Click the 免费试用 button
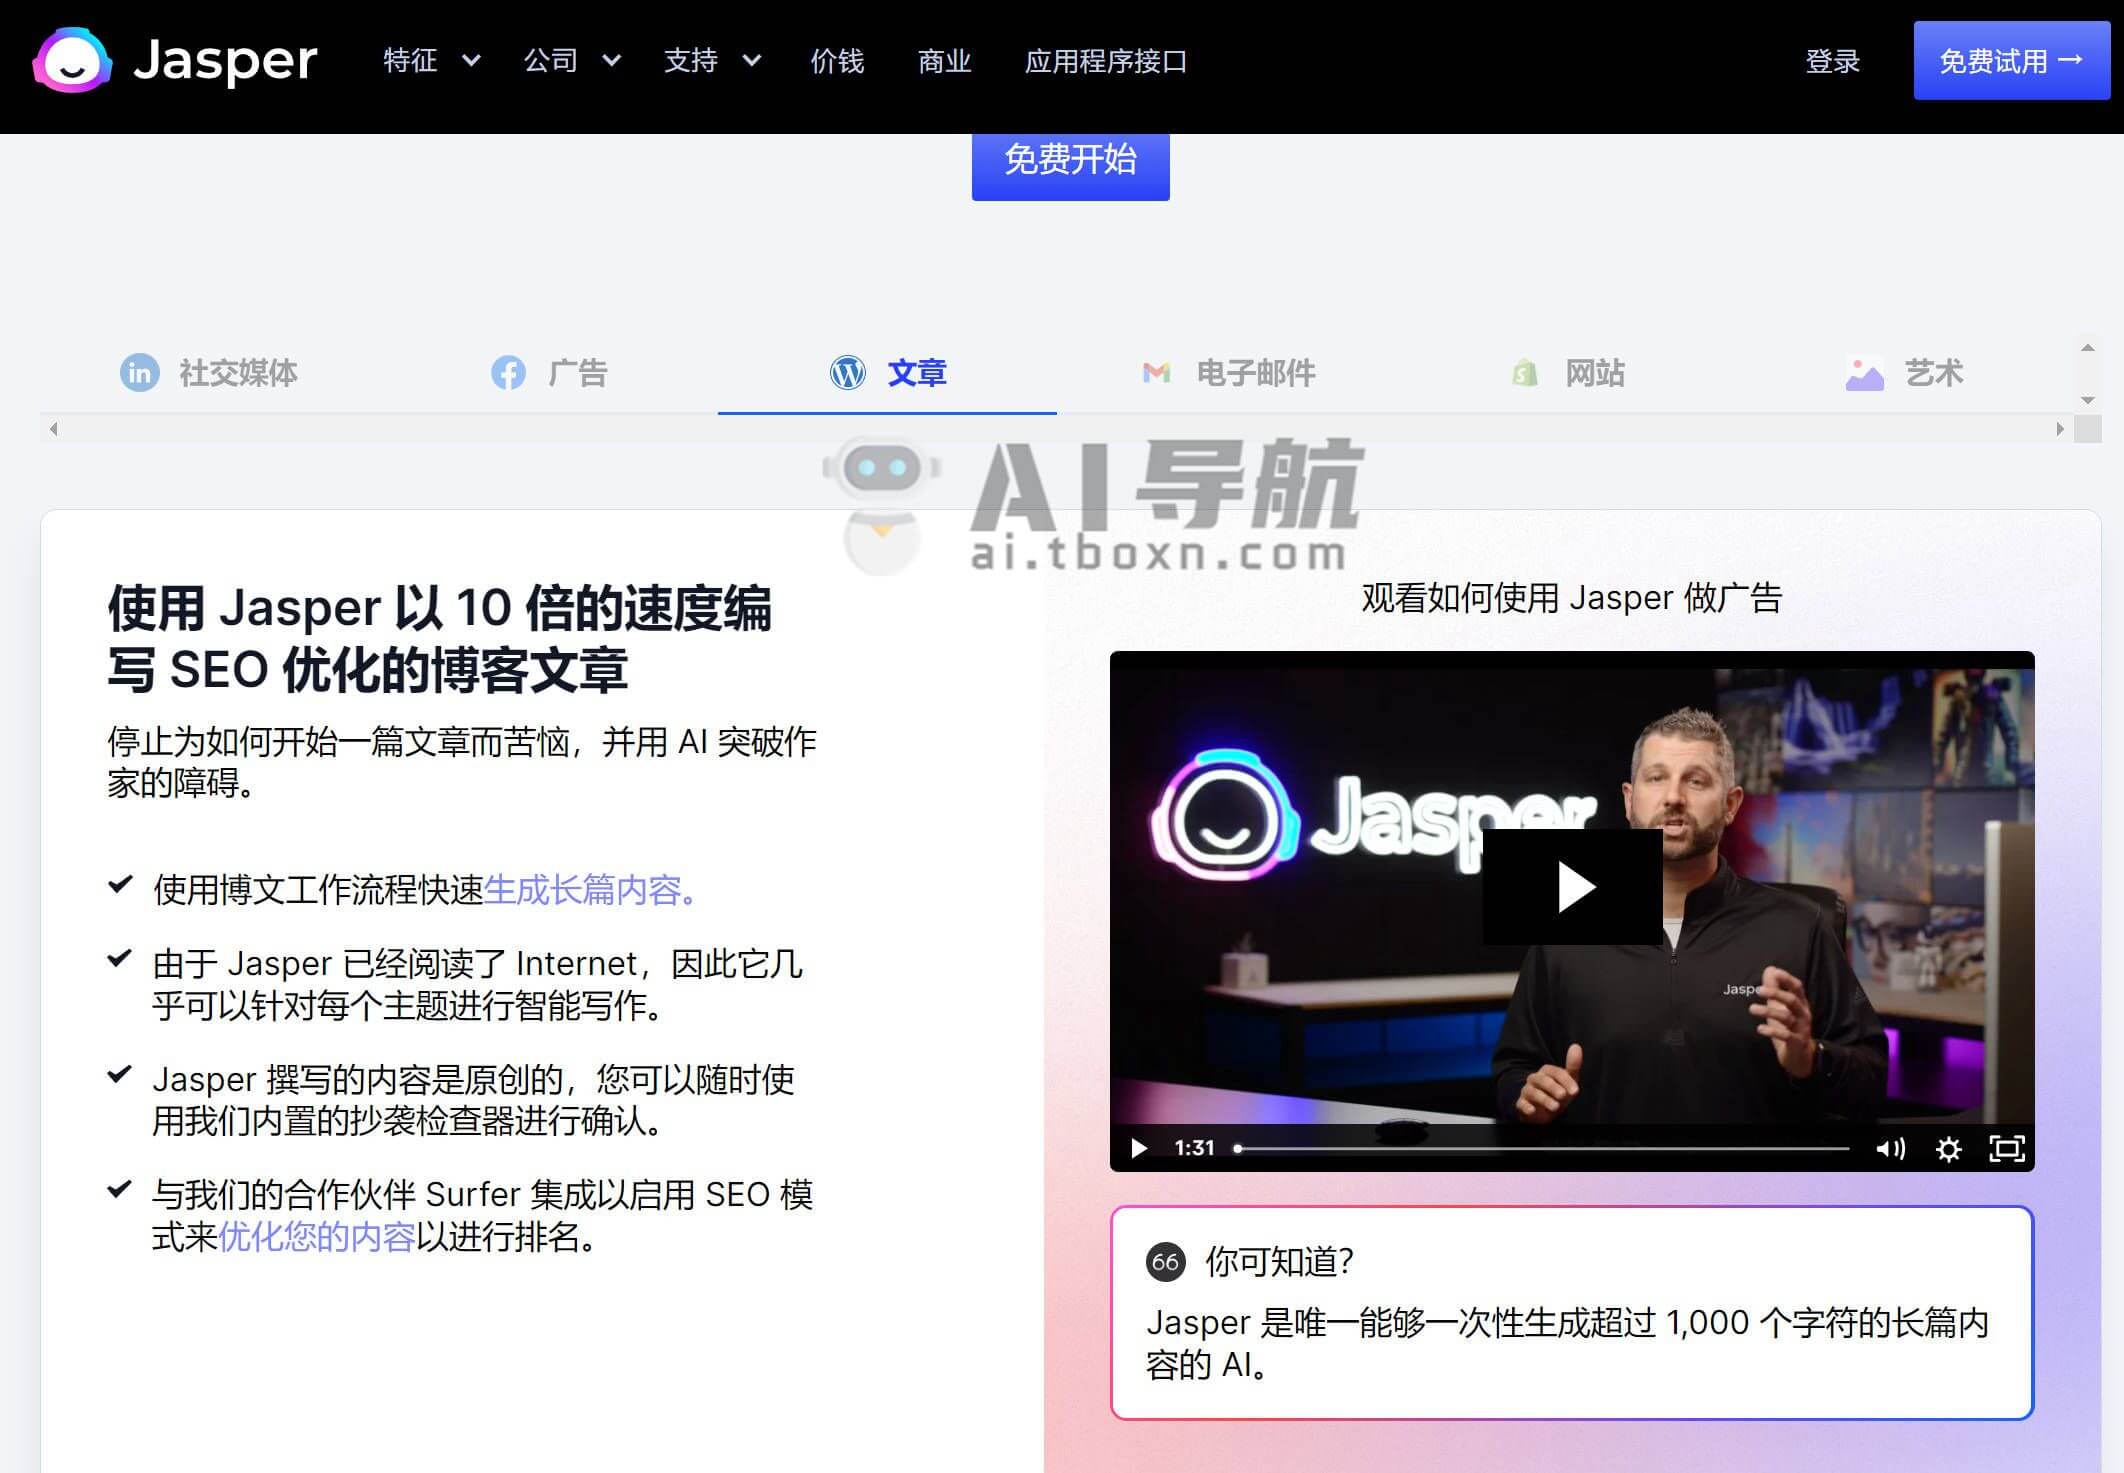 2011,61
